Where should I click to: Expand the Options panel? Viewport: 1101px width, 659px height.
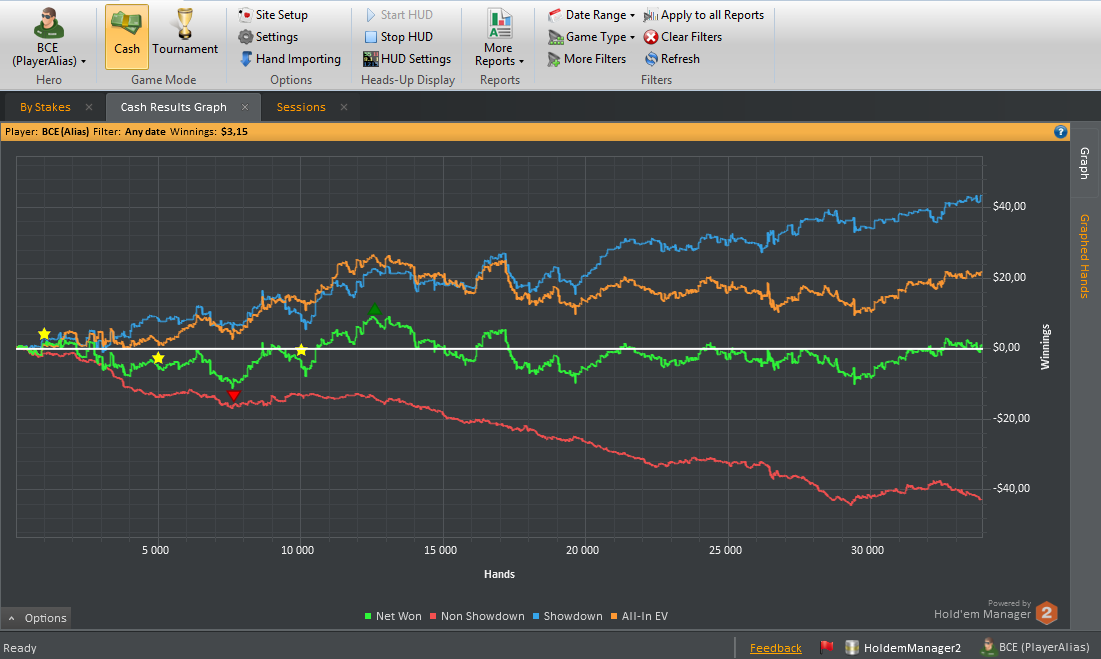37,618
